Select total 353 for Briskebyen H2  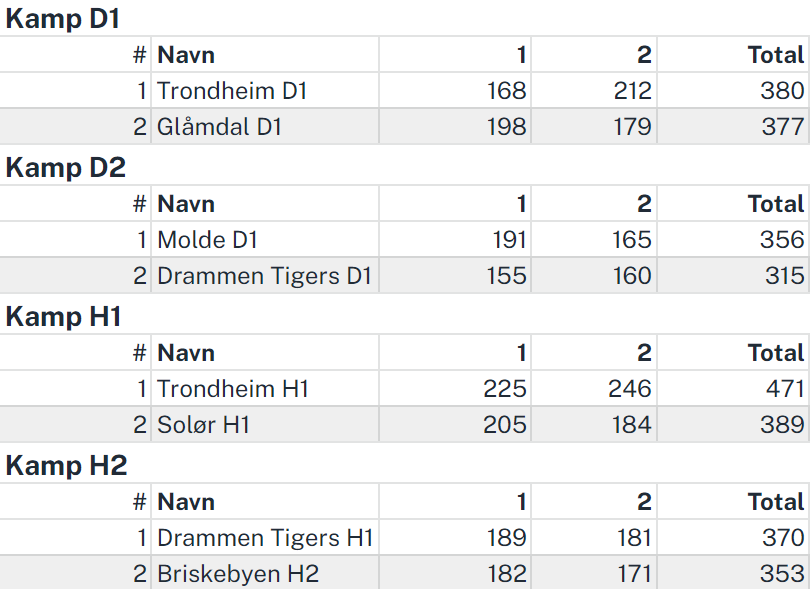tap(782, 574)
